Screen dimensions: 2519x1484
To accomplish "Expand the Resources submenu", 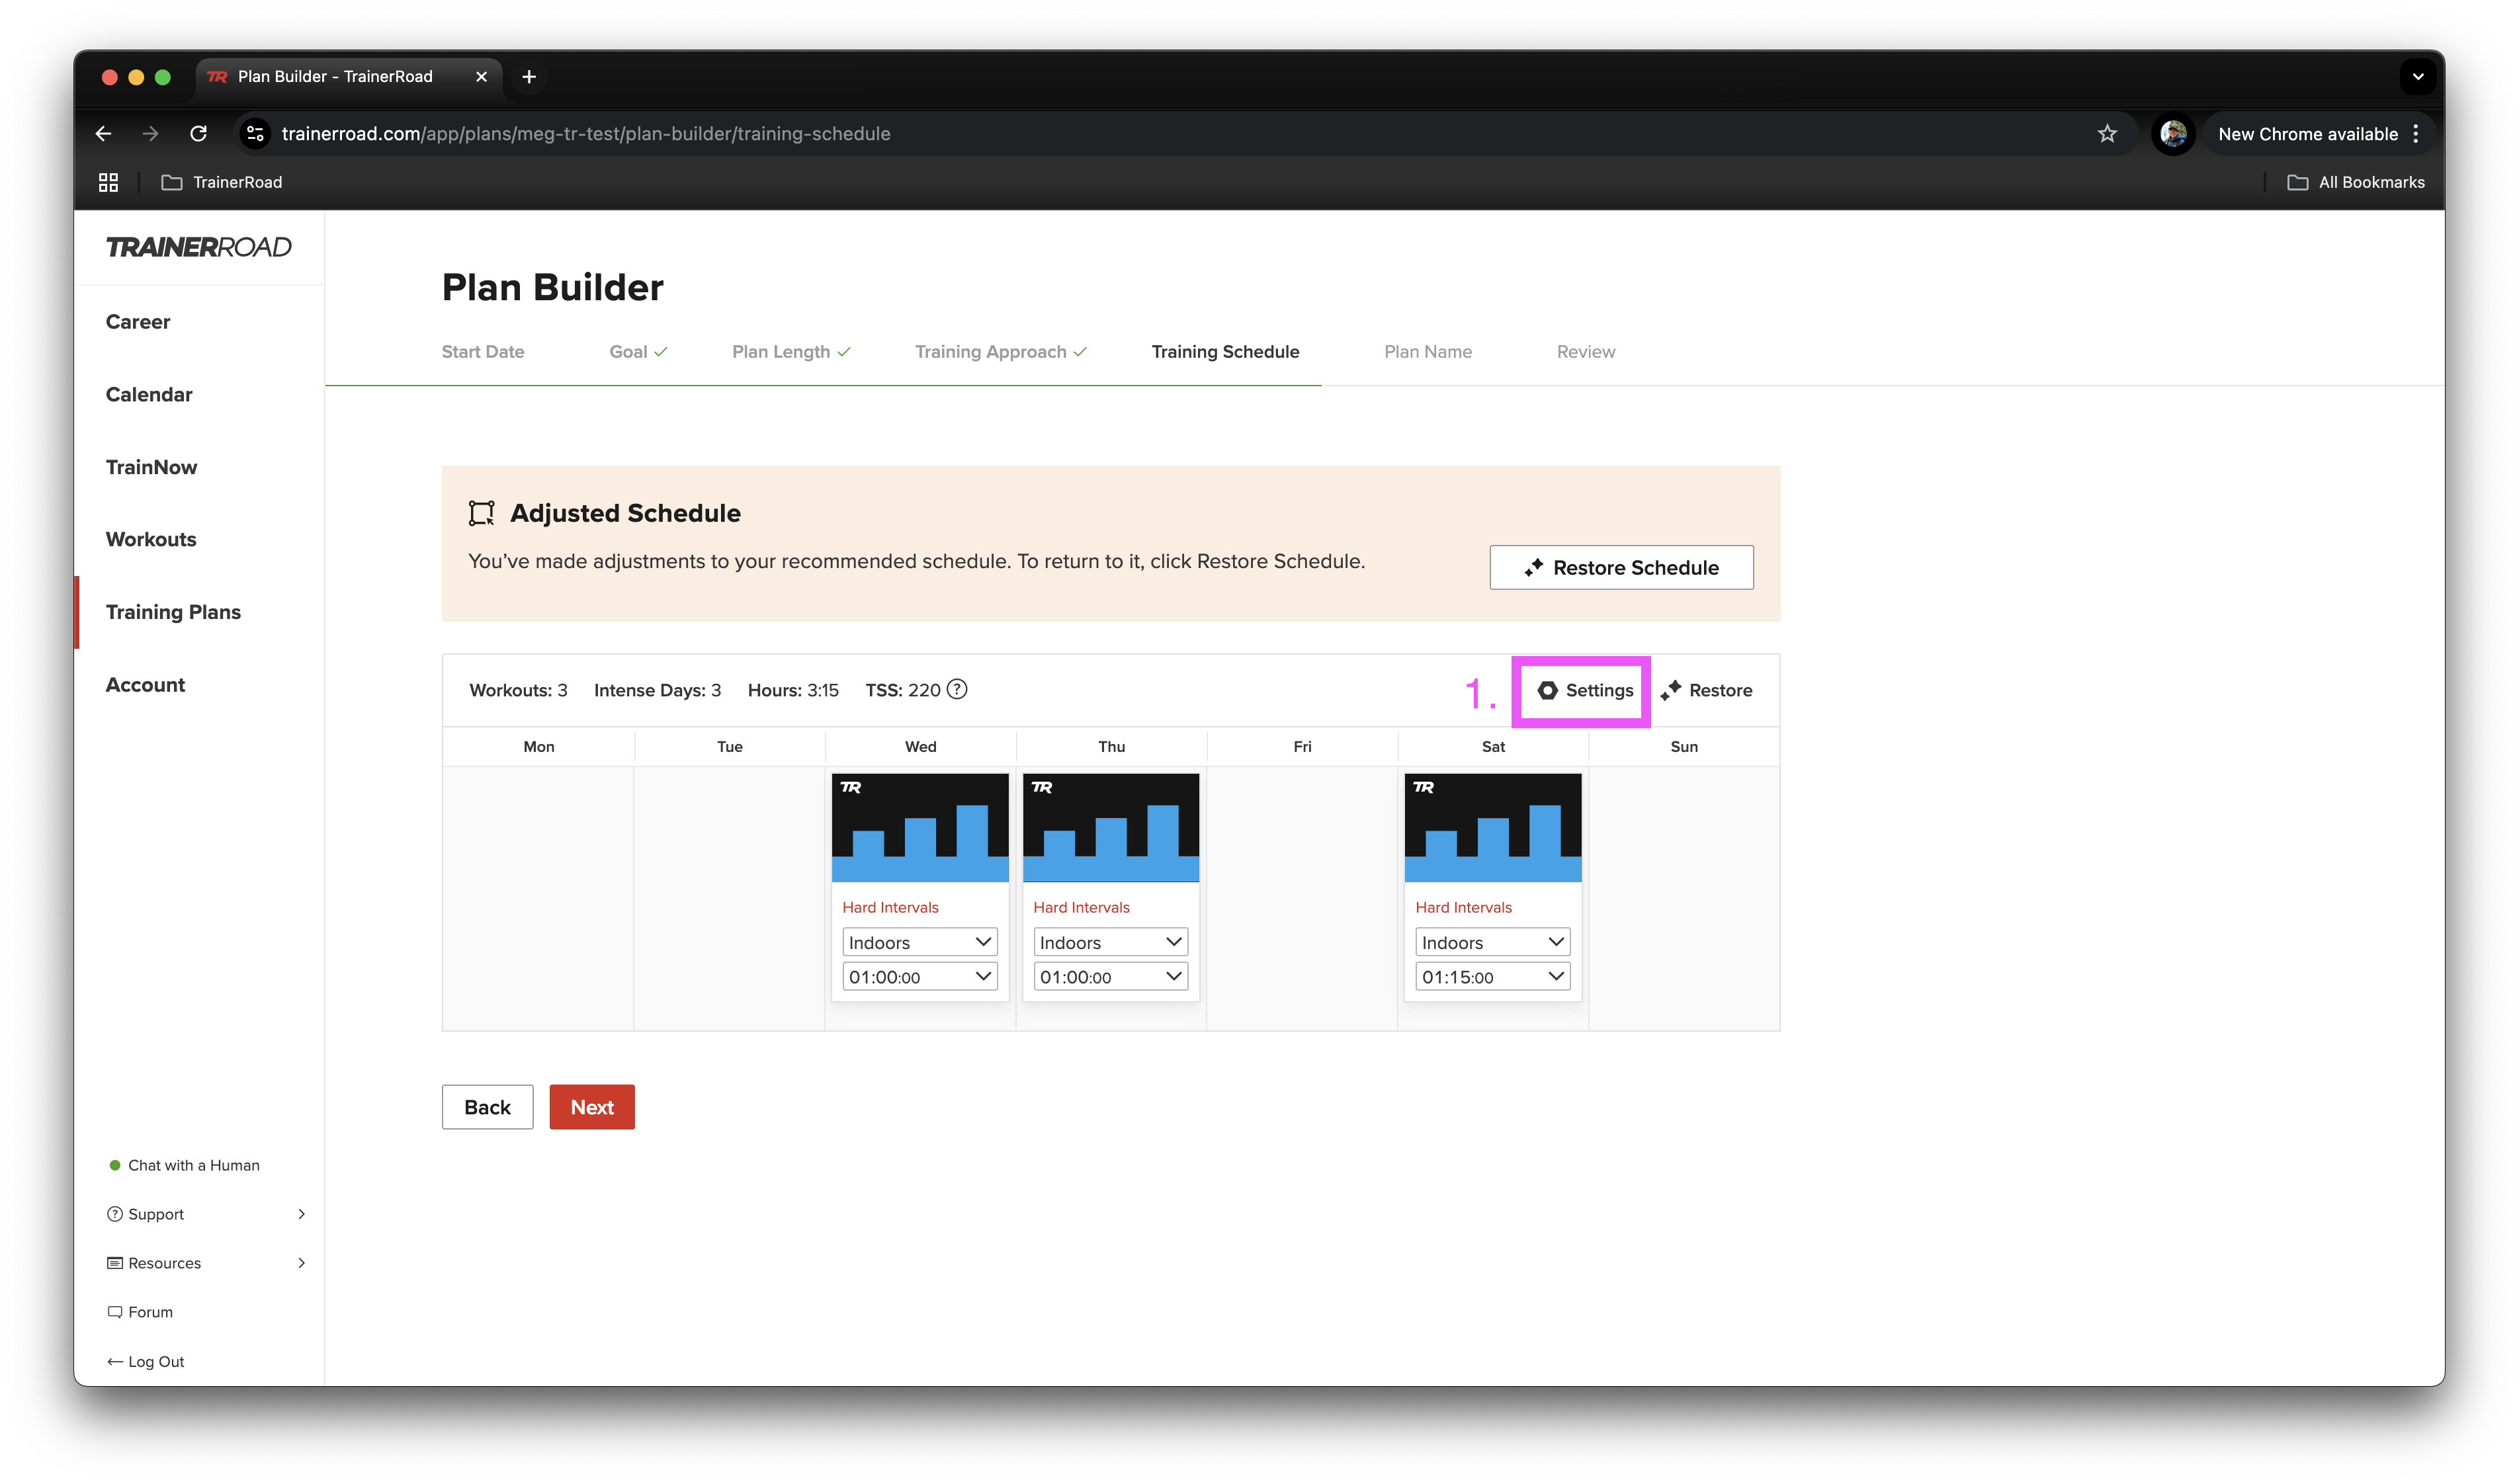I will [x=205, y=1263].
